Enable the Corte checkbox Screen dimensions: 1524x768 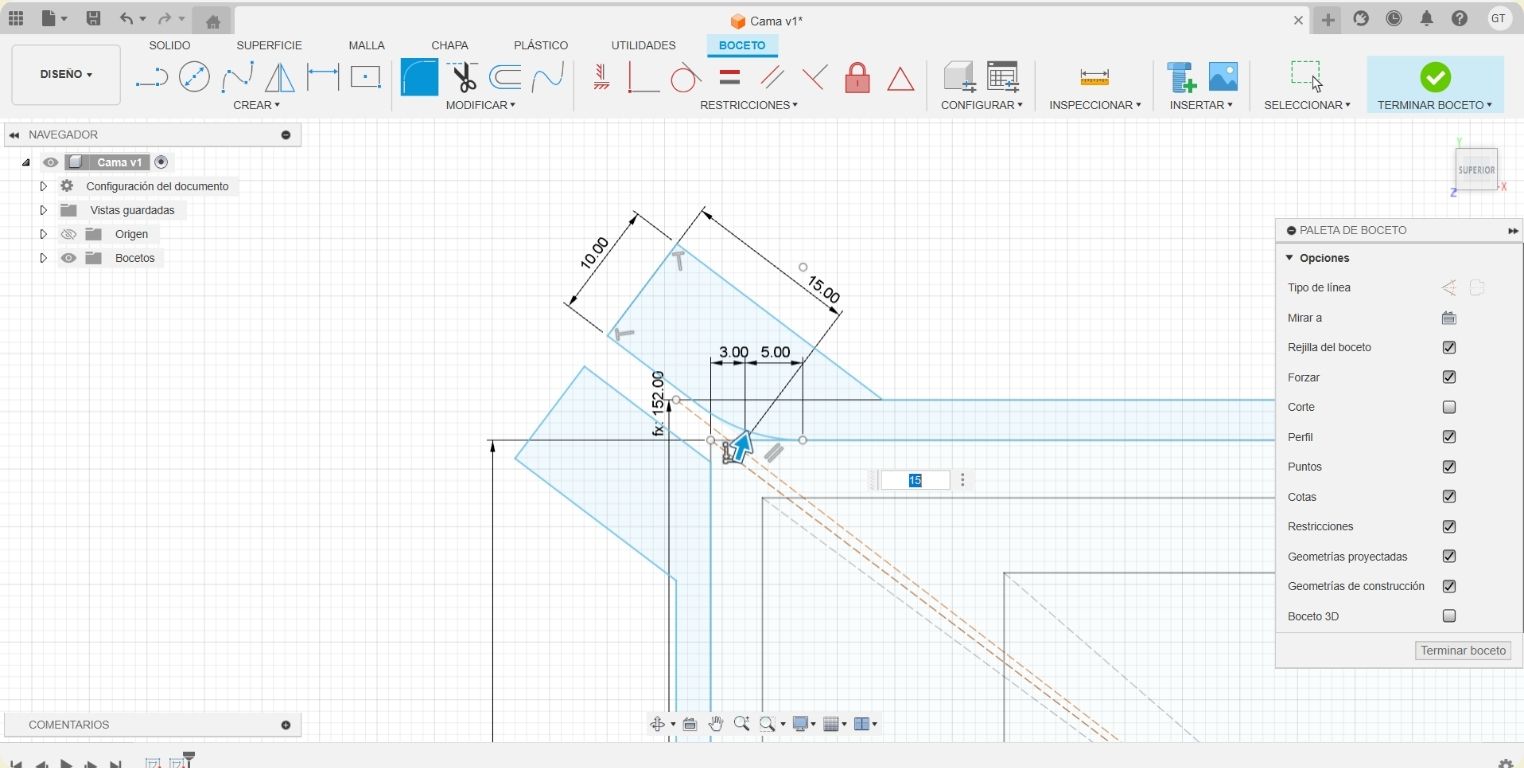click(1449, 407)
